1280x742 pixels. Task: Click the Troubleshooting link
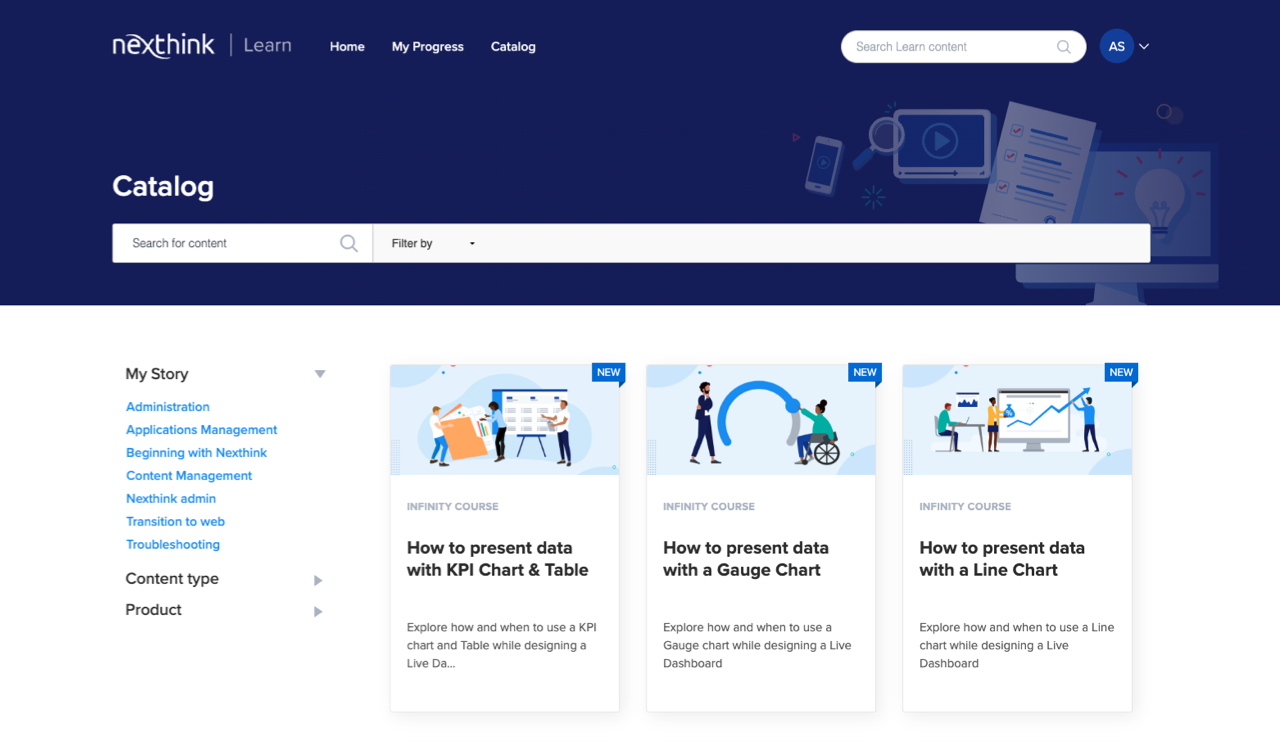pyautogui.click(x=173, y=544)
